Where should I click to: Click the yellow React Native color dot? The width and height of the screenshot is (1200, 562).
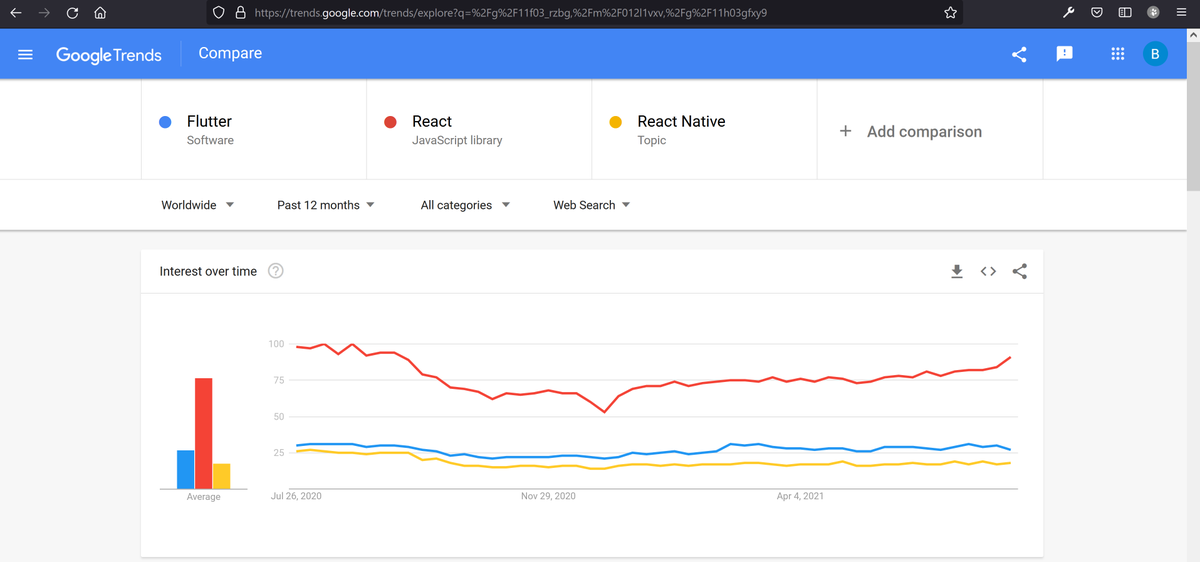pyautogui.click(x=616, y=122)
